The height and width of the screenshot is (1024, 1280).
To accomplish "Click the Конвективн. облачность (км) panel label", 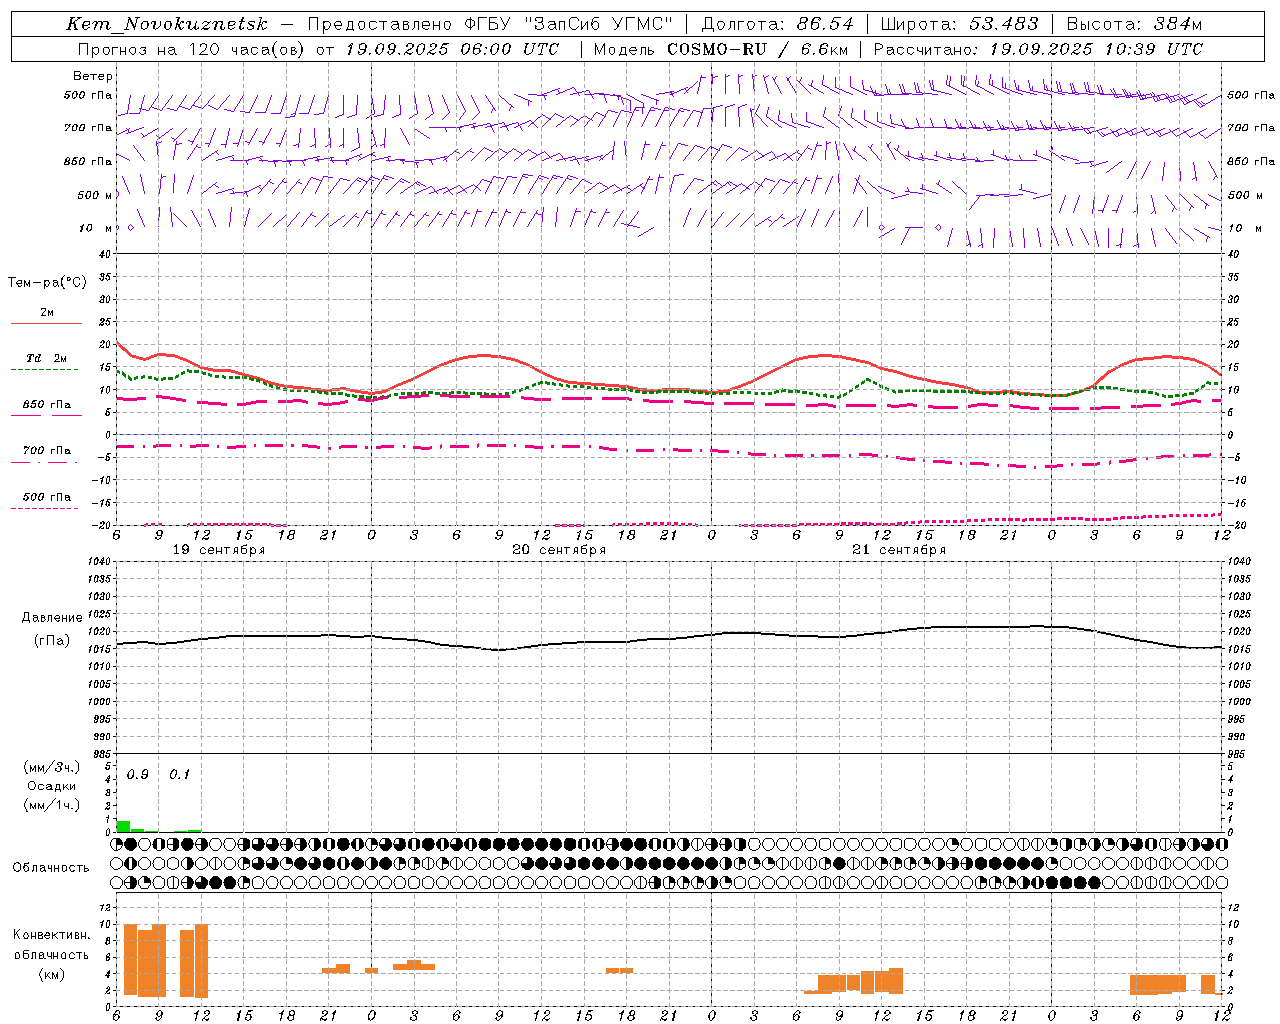I will point(51,954).
